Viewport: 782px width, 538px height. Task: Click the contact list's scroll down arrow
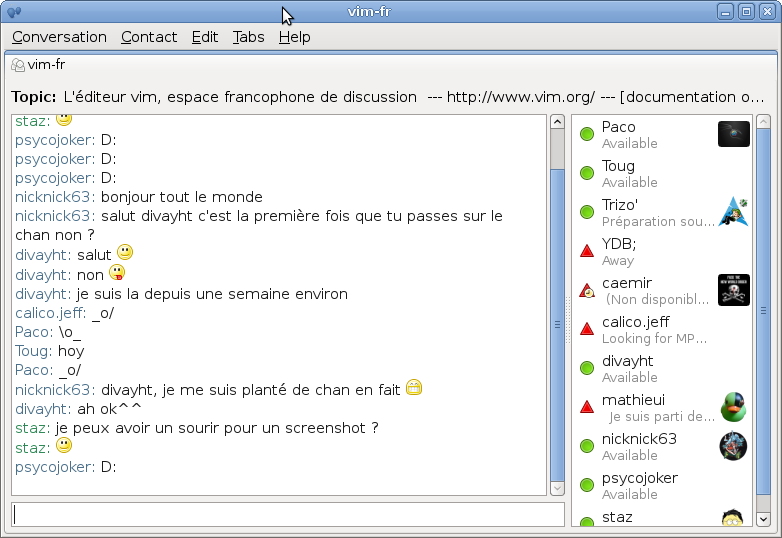(763, 520)
